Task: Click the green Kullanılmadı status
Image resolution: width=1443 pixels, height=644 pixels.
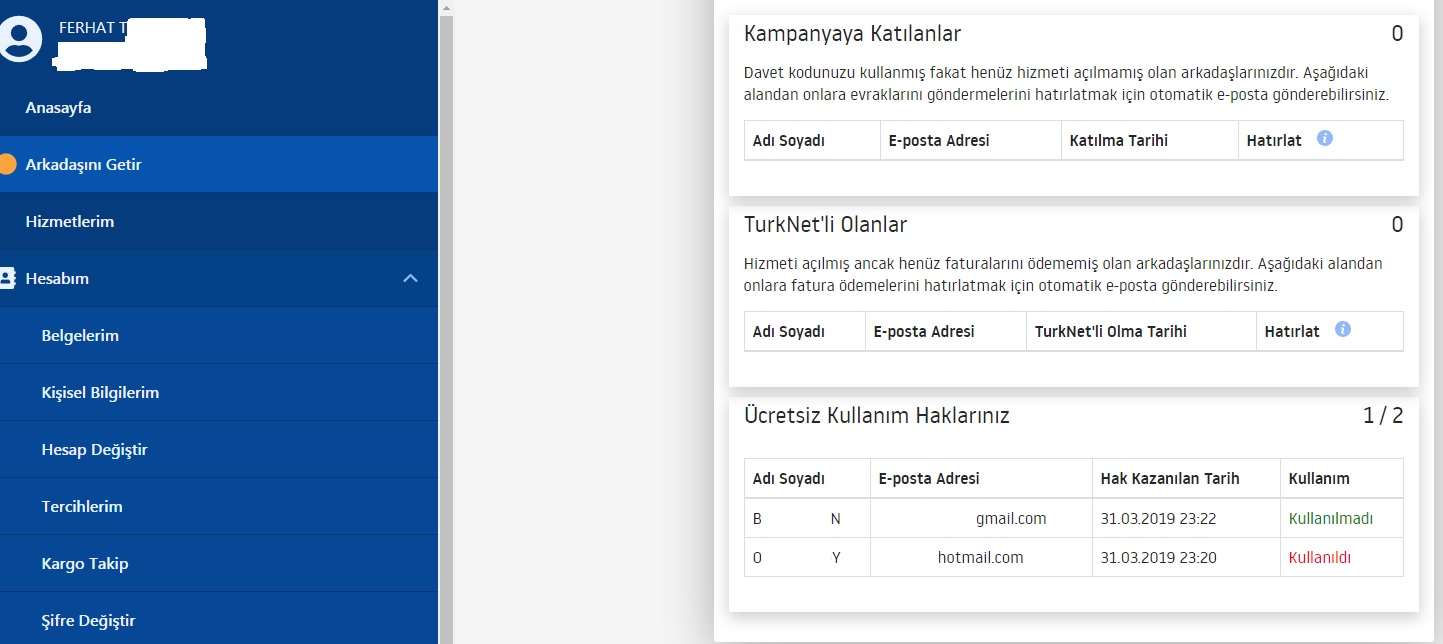Action: [x=1330, y=519]
